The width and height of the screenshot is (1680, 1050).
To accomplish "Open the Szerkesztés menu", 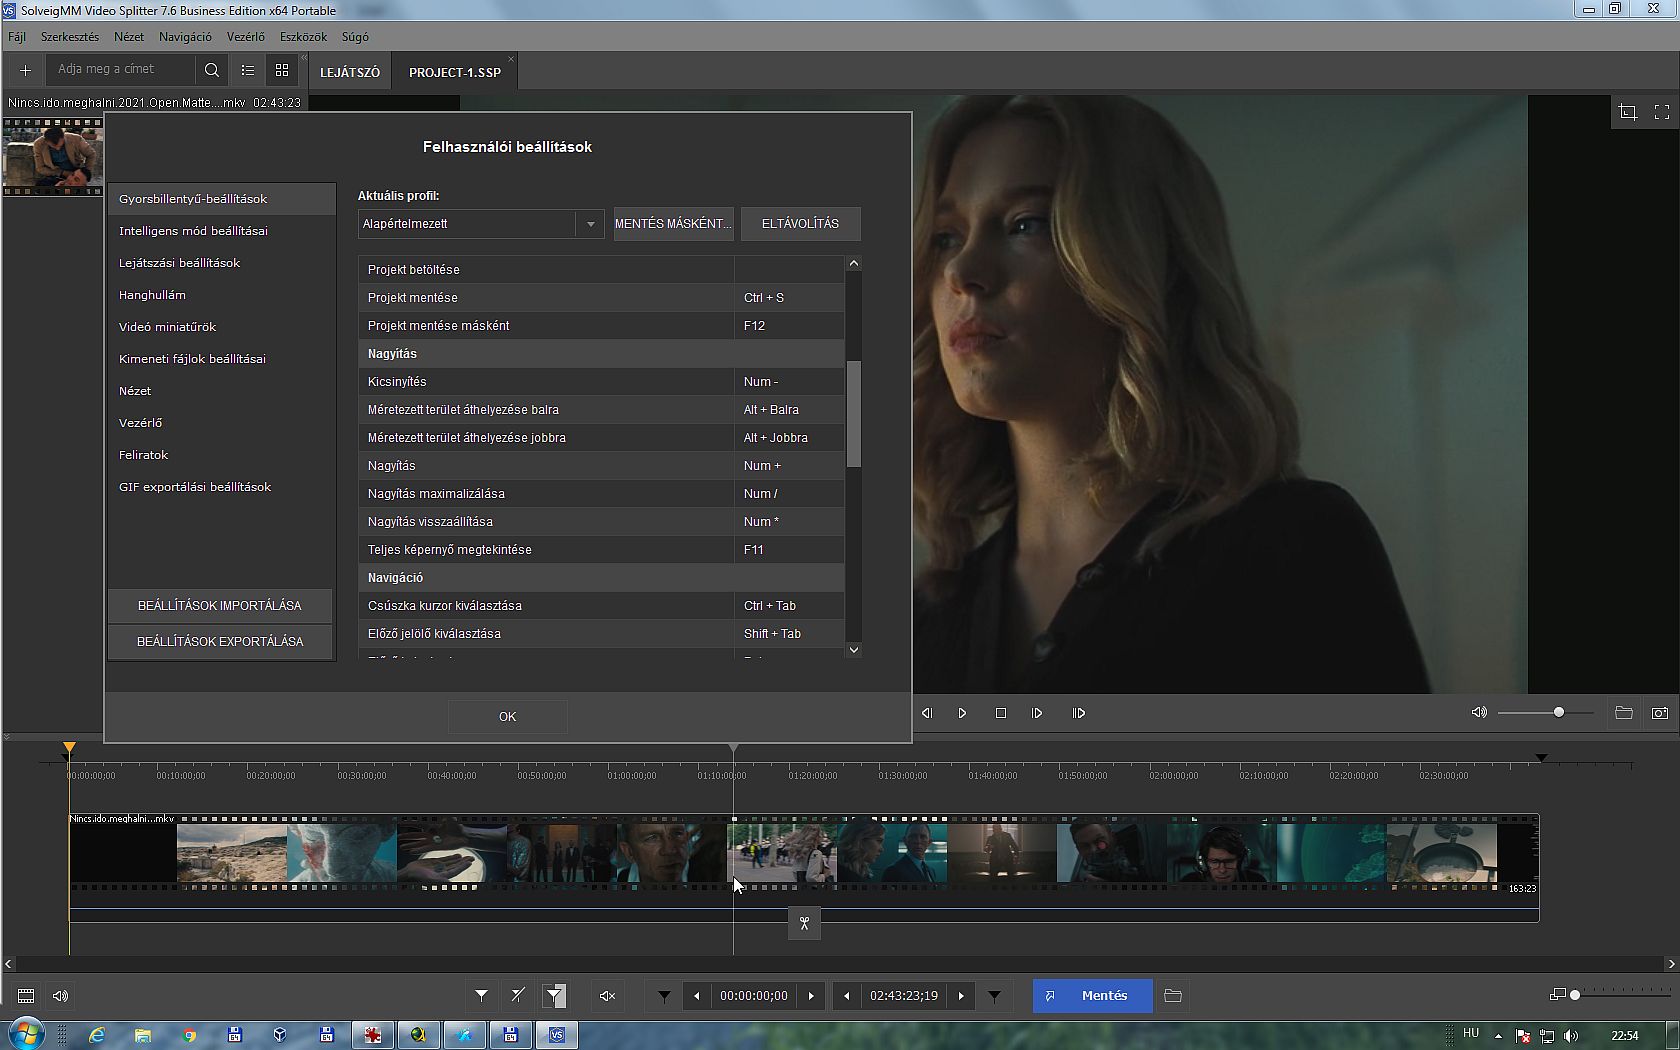I will [70, 37].
